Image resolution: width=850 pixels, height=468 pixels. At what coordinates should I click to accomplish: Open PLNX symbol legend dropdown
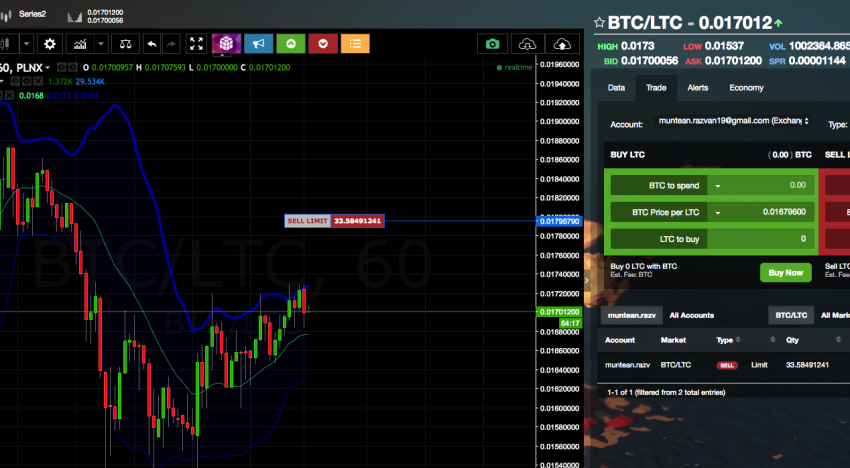48,68
